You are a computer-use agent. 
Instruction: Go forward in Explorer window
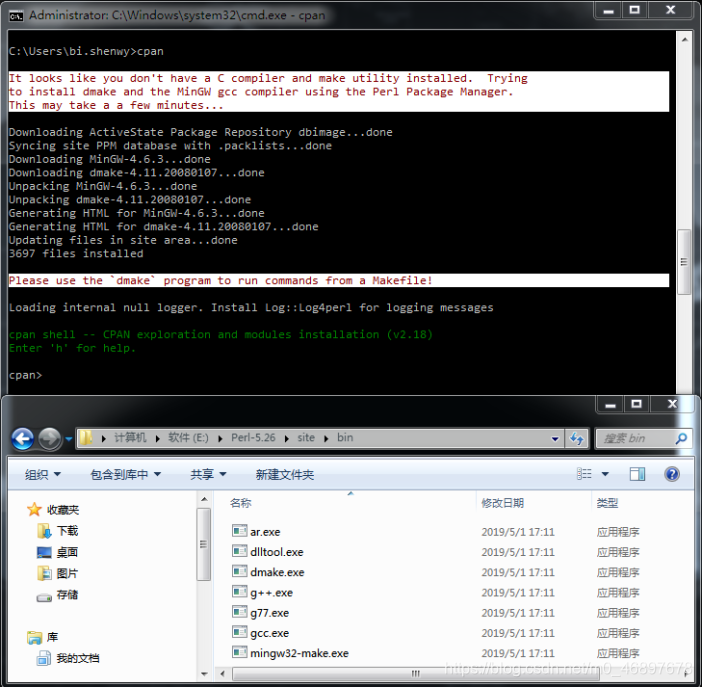[49, 438]
